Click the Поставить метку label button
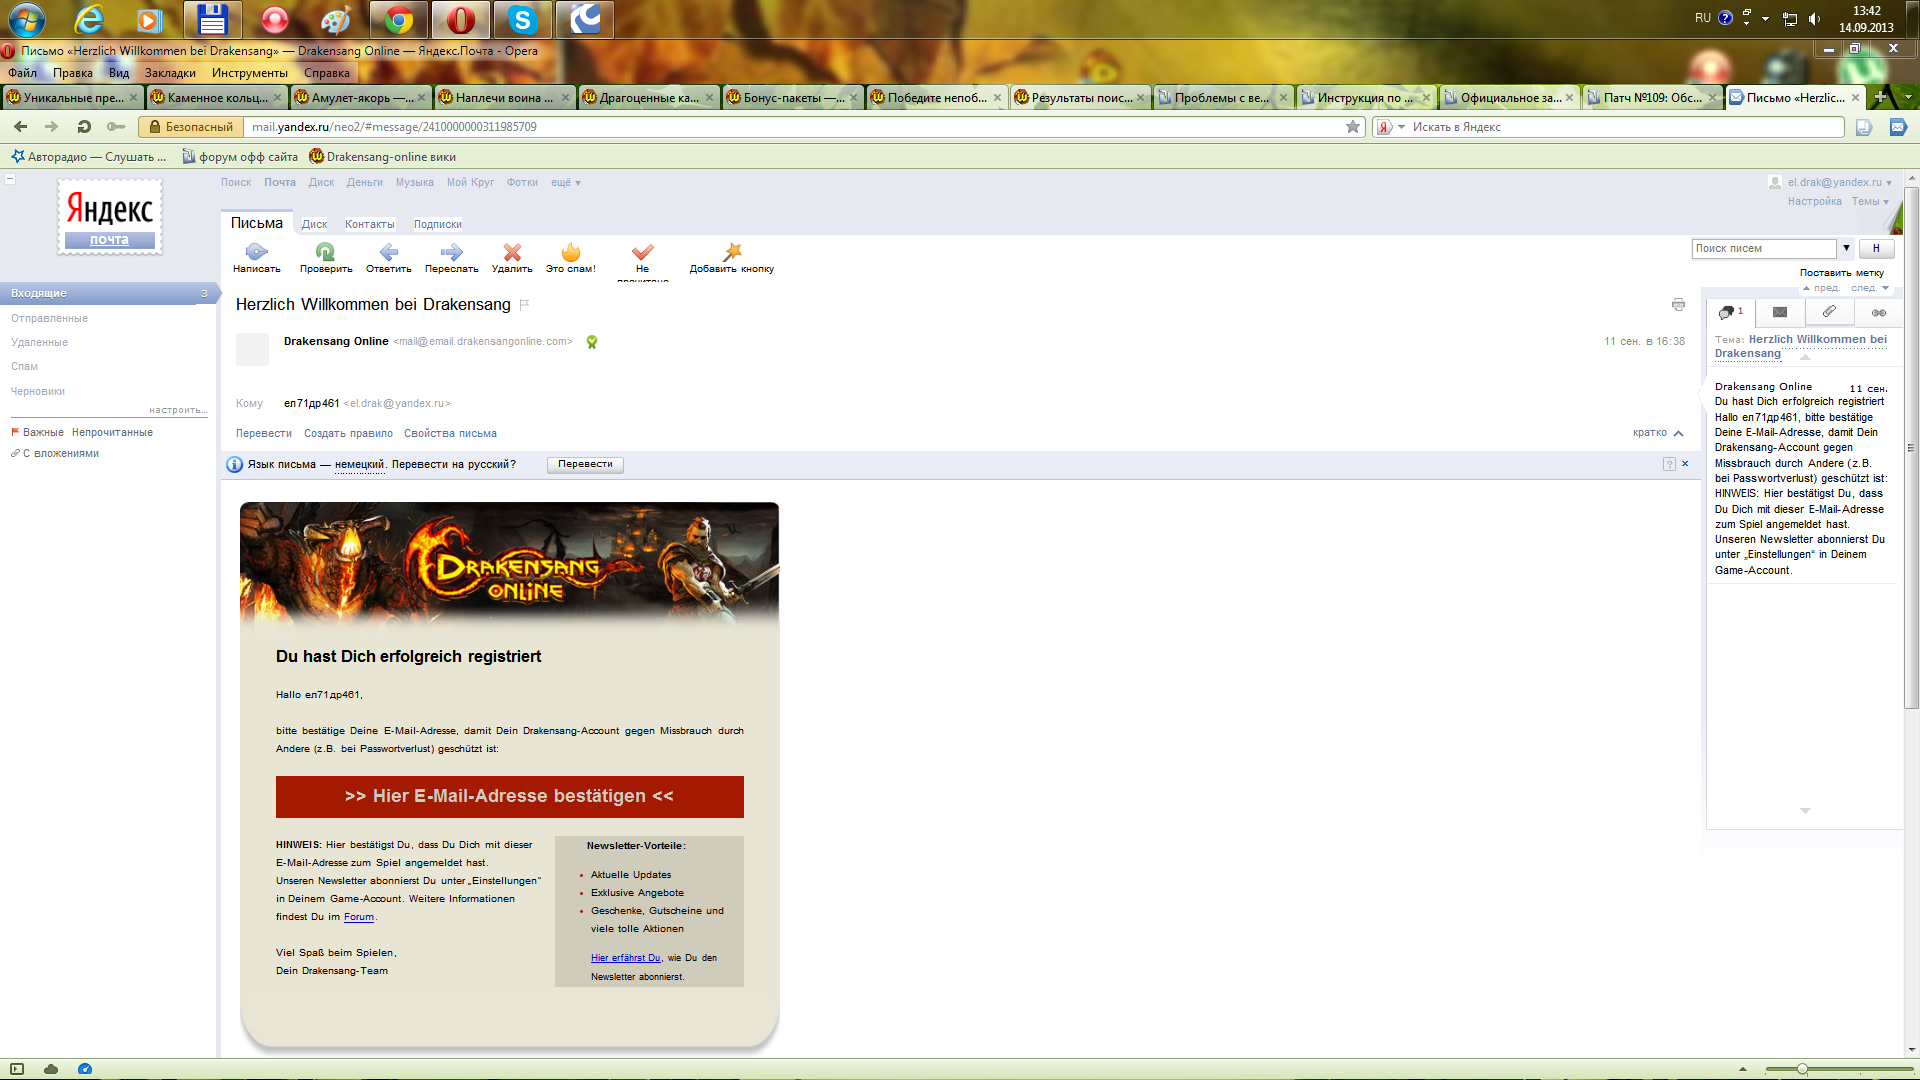 (1842, 273)
